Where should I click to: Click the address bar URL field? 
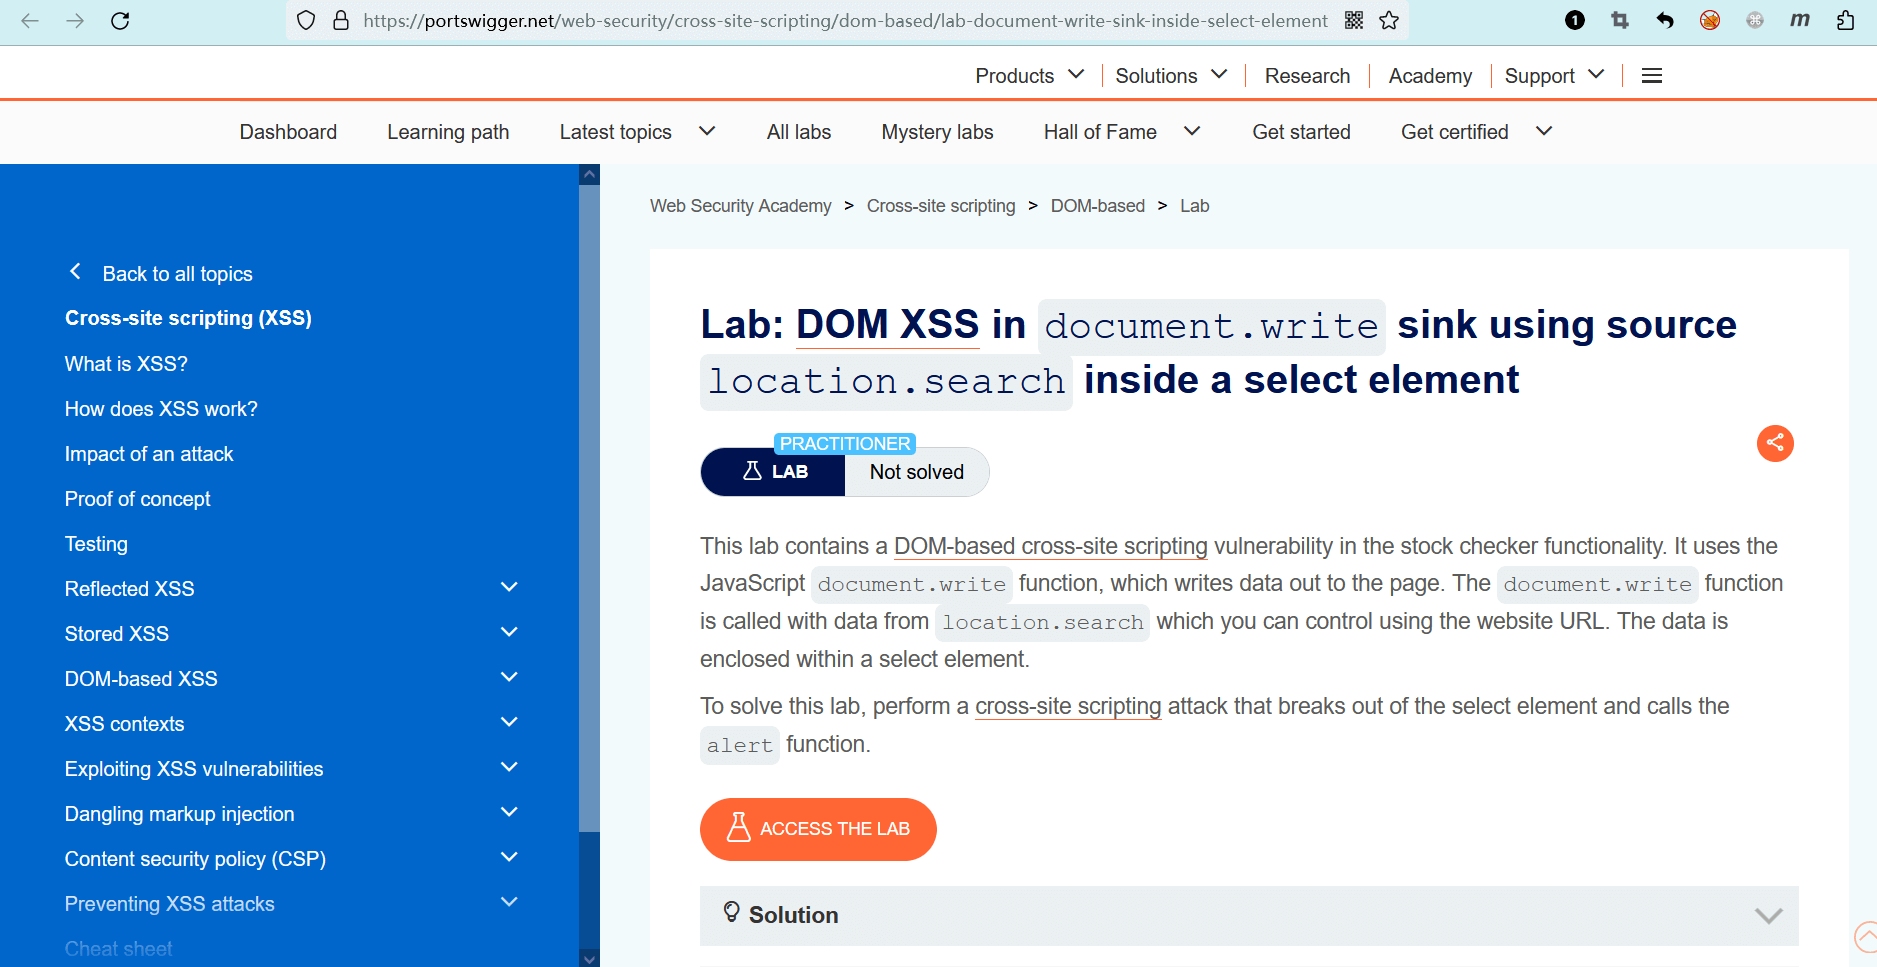(845, 20)
